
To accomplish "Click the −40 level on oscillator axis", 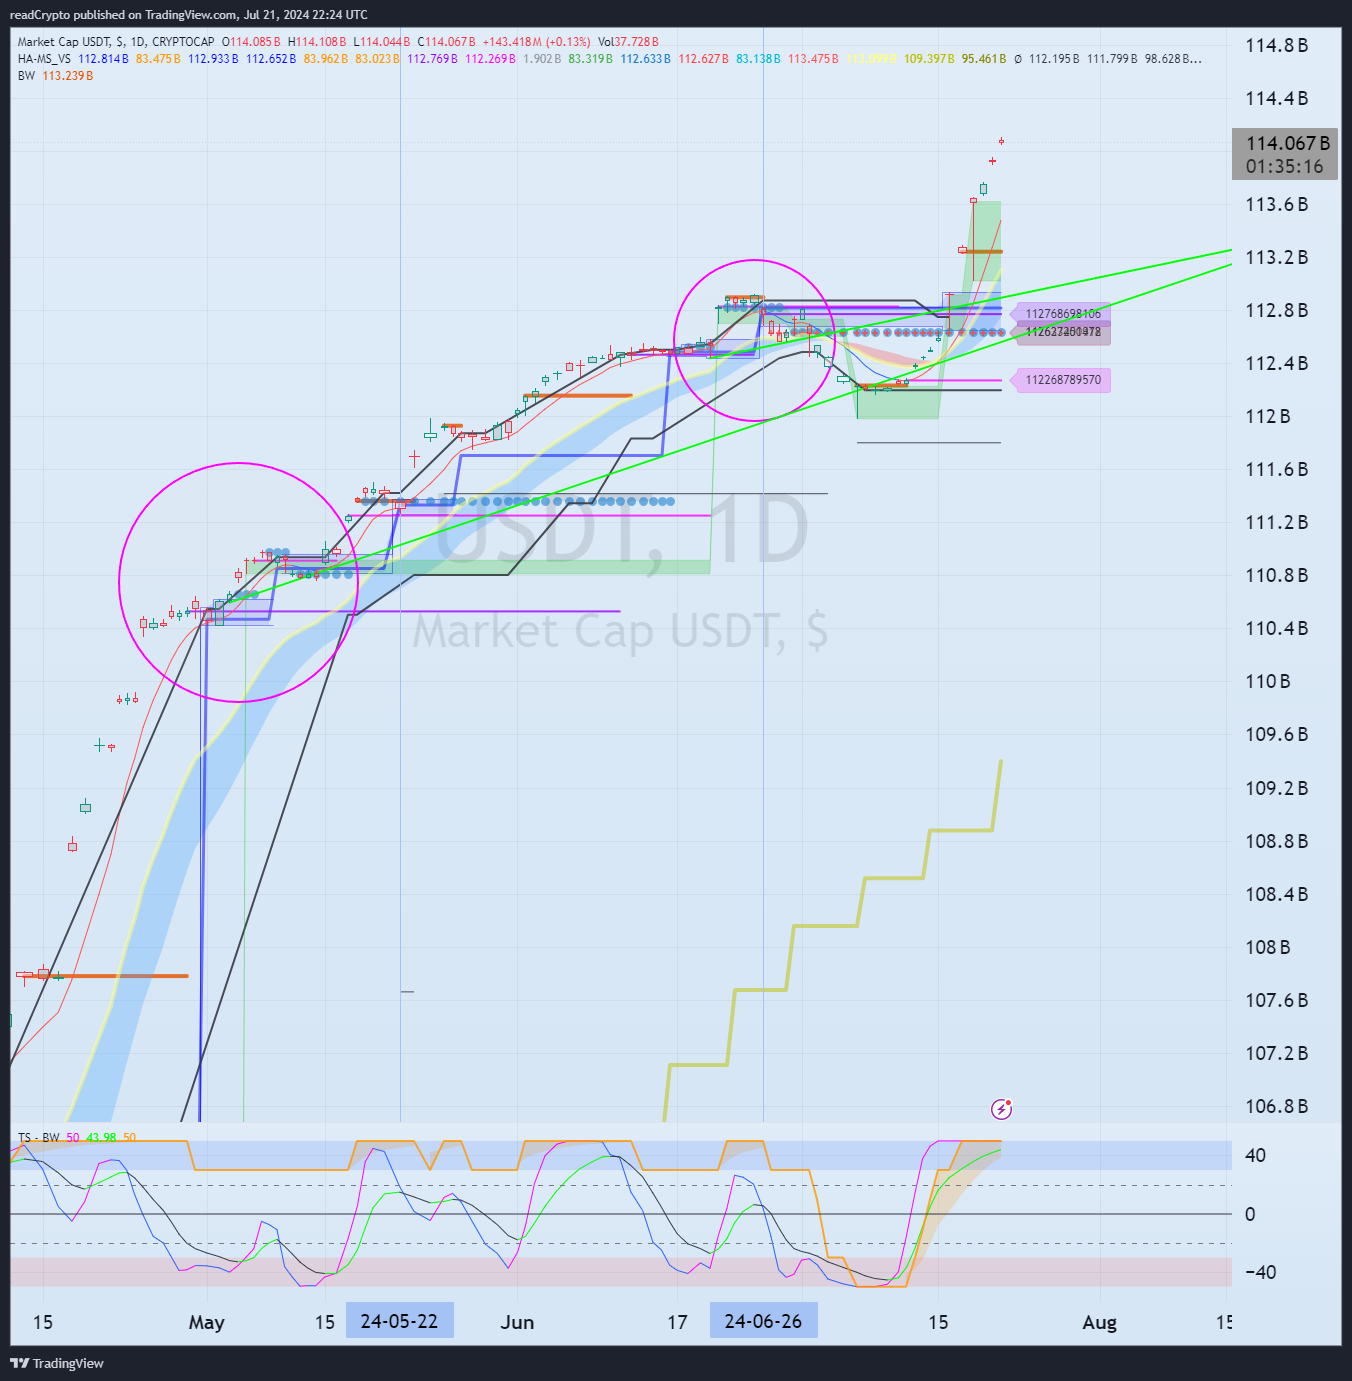I will 1260,1272.
